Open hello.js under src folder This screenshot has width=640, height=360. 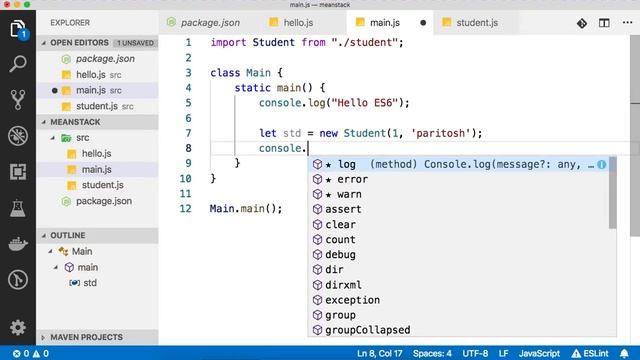(x=98, y=154)
